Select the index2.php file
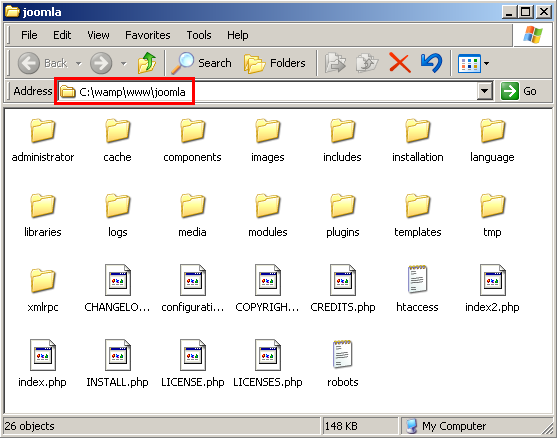Image resolution: width=557 pixels, height=438 pixels. [x=492, y=288]
